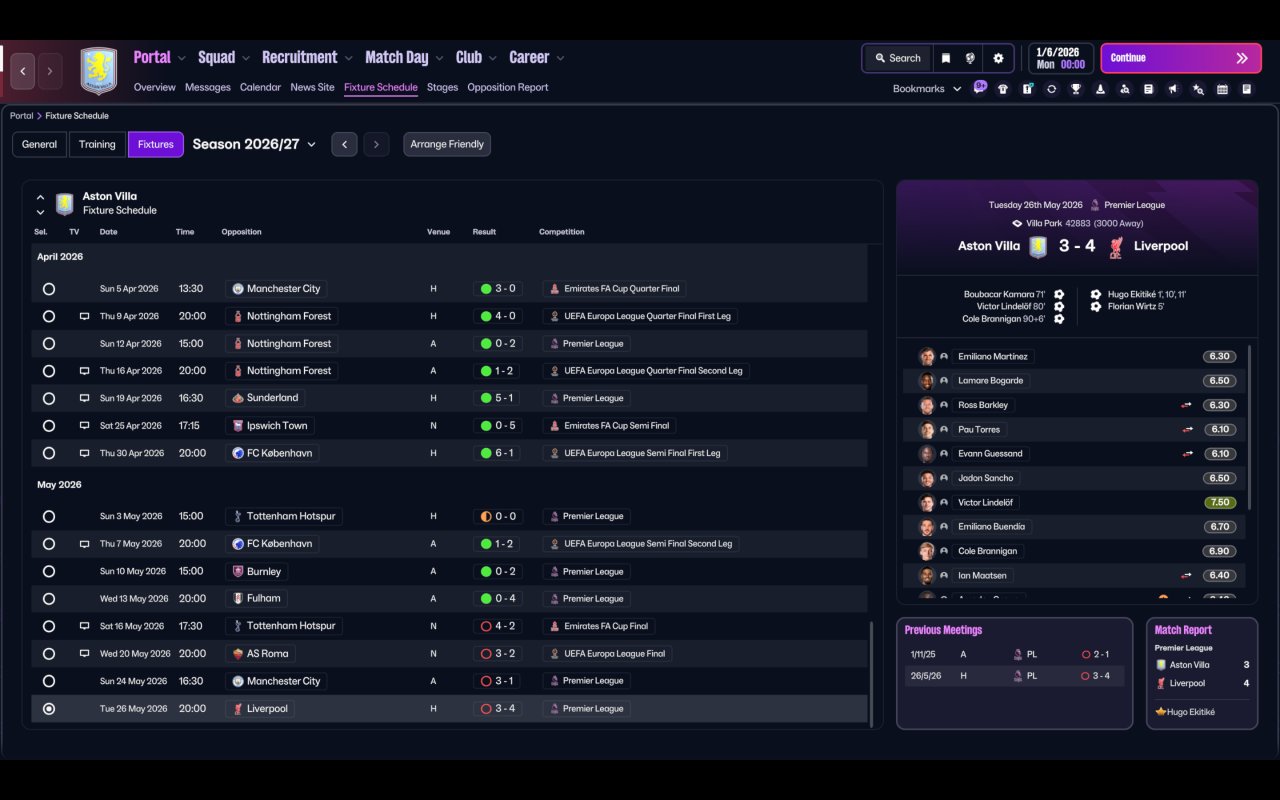Click Victor Lindelöf's face portrait in ratings list
The height and width of the screenshot is (800, 1280).
tap(927, 503)
